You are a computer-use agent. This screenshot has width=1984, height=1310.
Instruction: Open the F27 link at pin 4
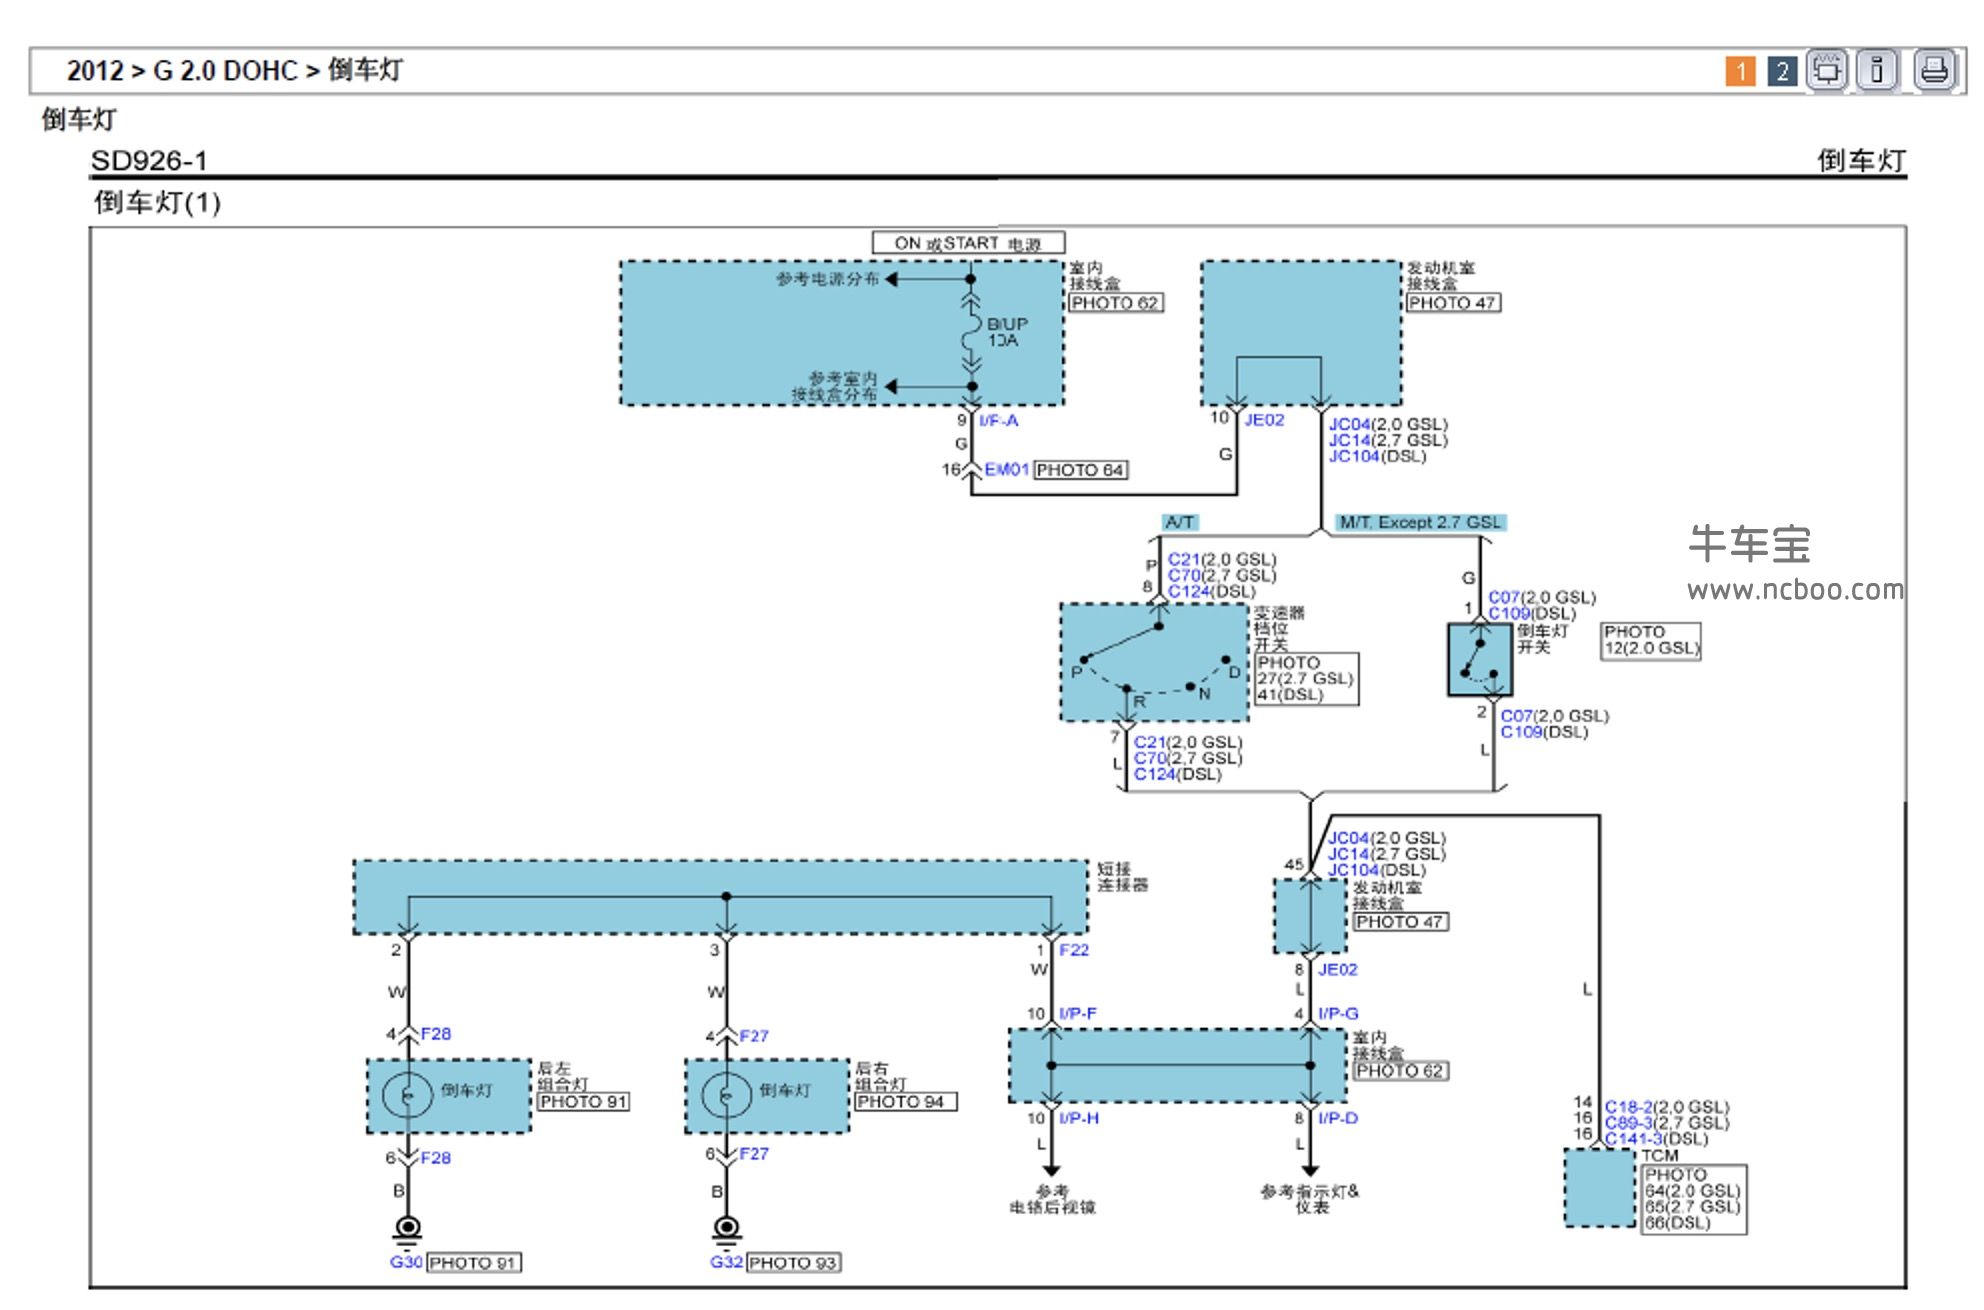[x=755, y=1037]
